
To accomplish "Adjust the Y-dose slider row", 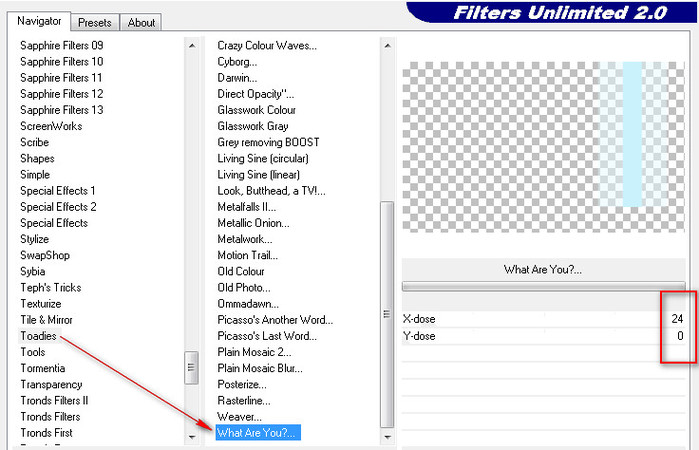I will [543, 336].
